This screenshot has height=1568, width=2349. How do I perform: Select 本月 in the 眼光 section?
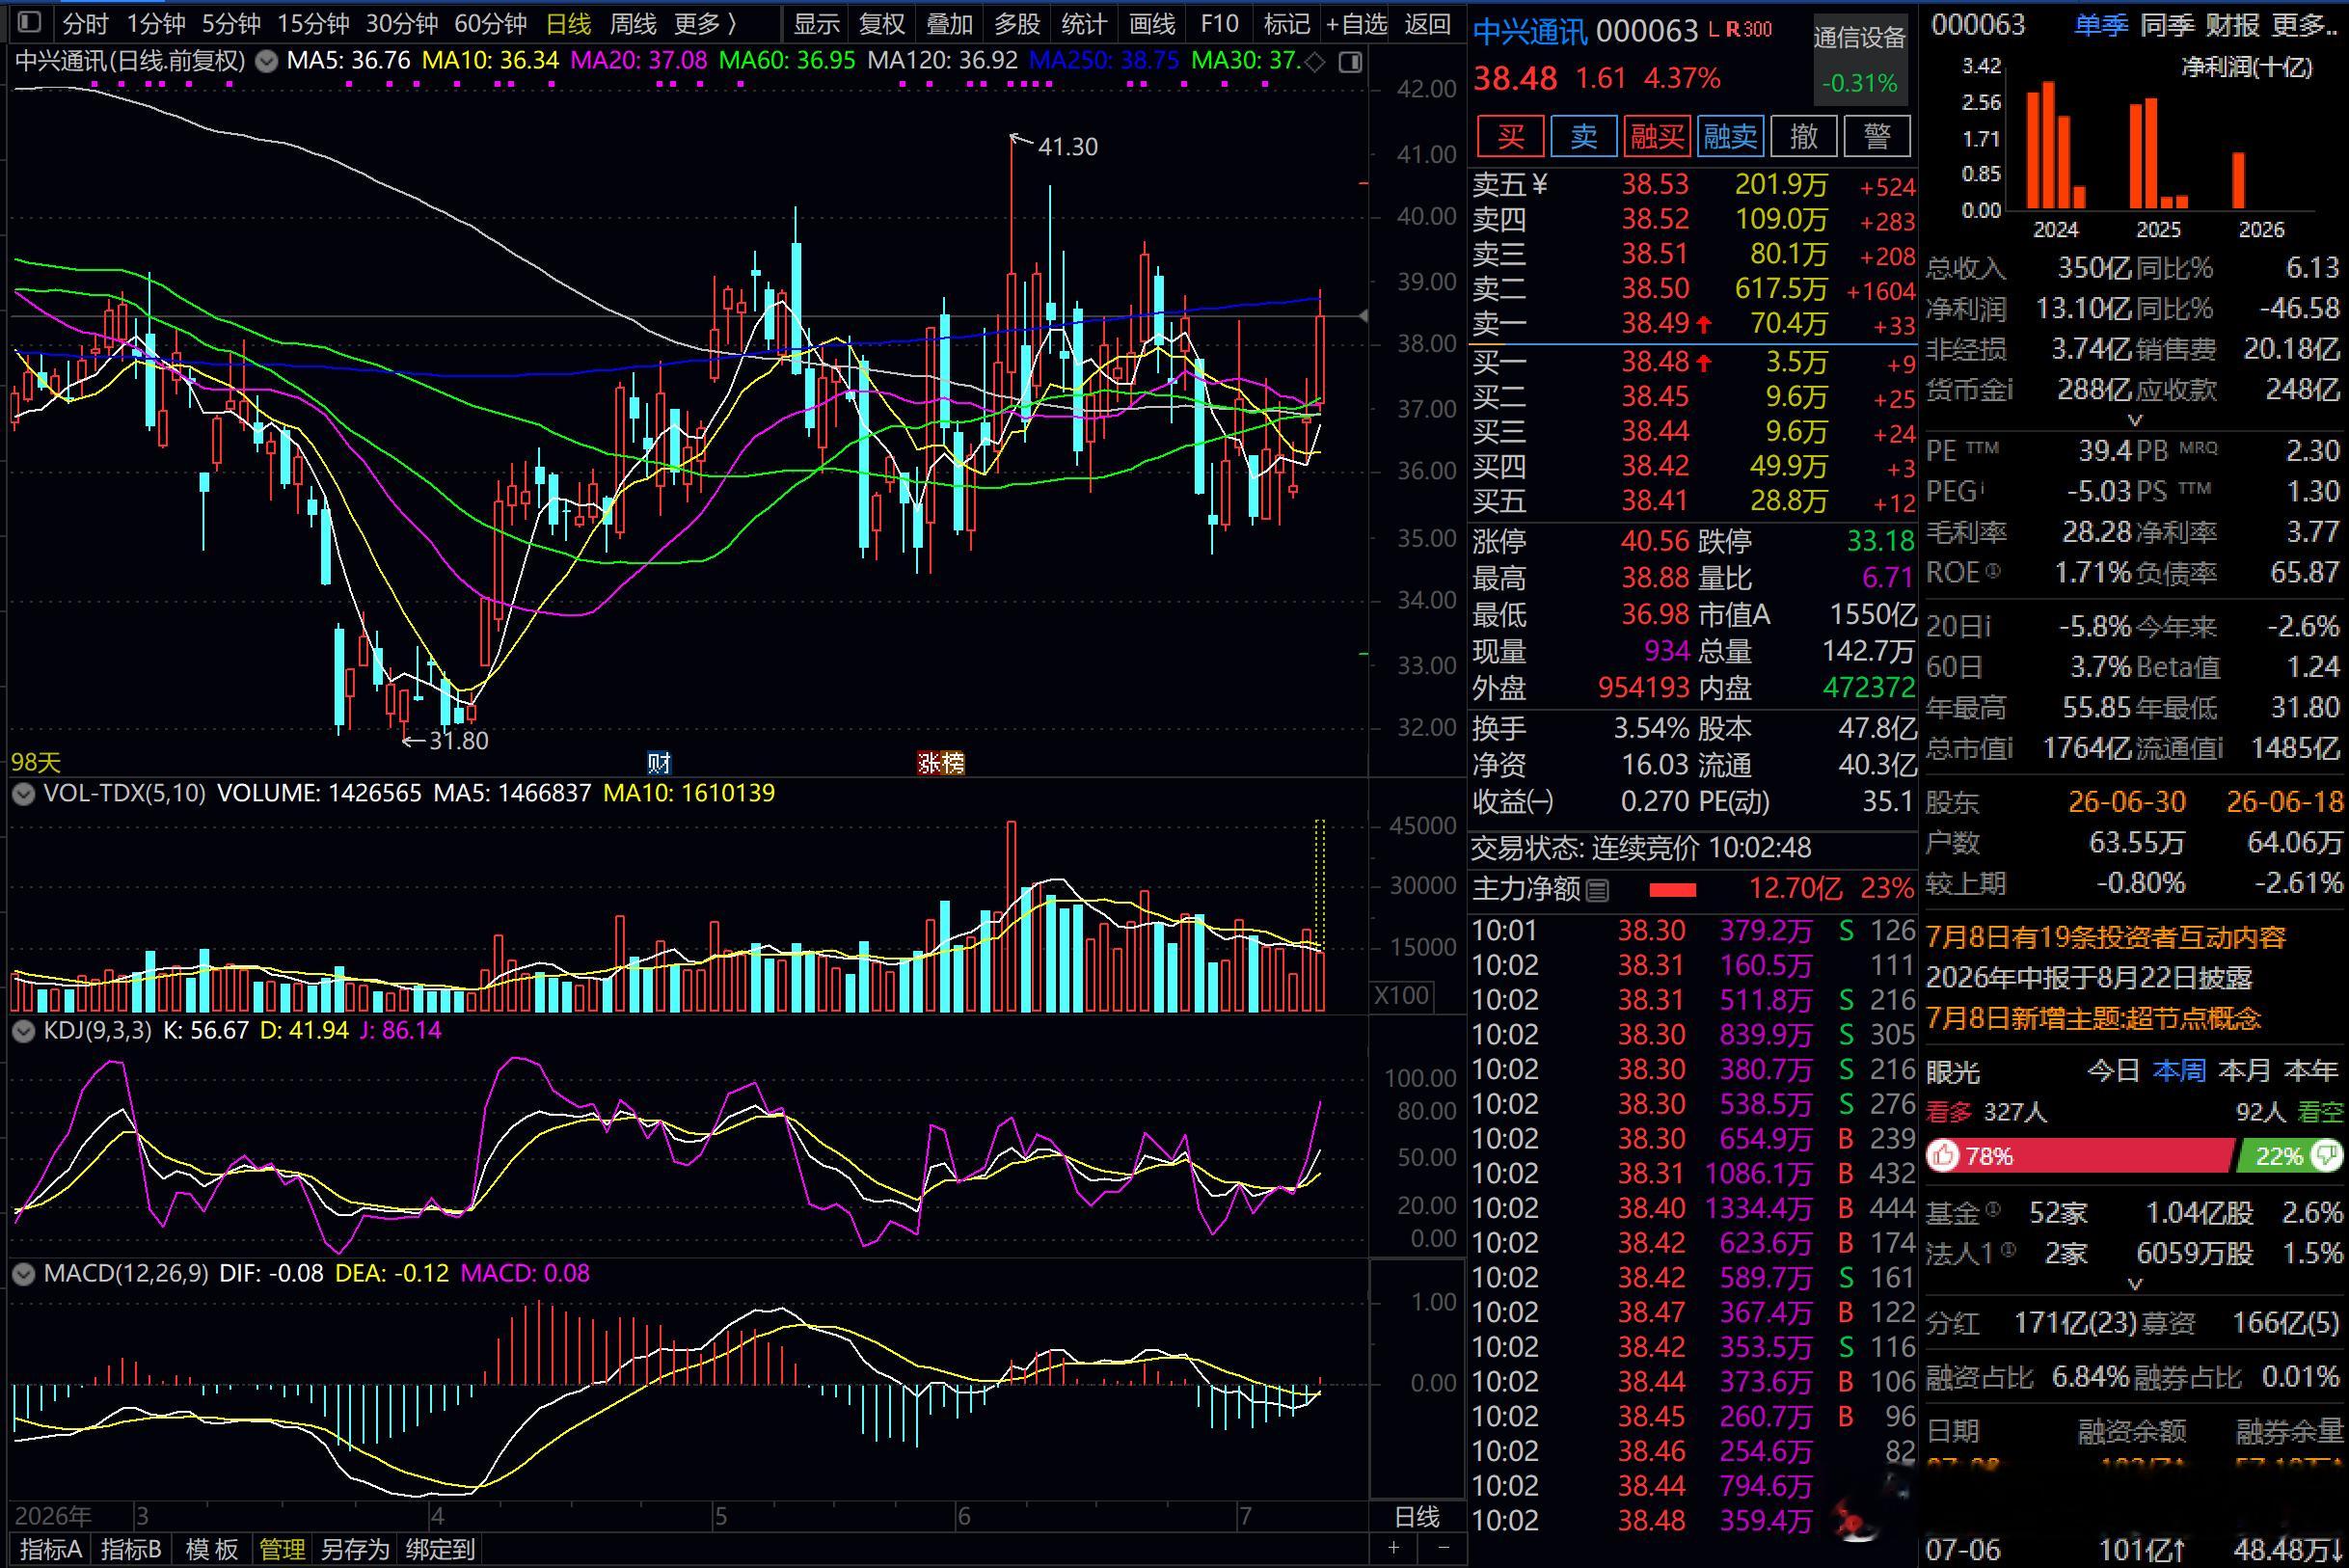[2245, 1071]
